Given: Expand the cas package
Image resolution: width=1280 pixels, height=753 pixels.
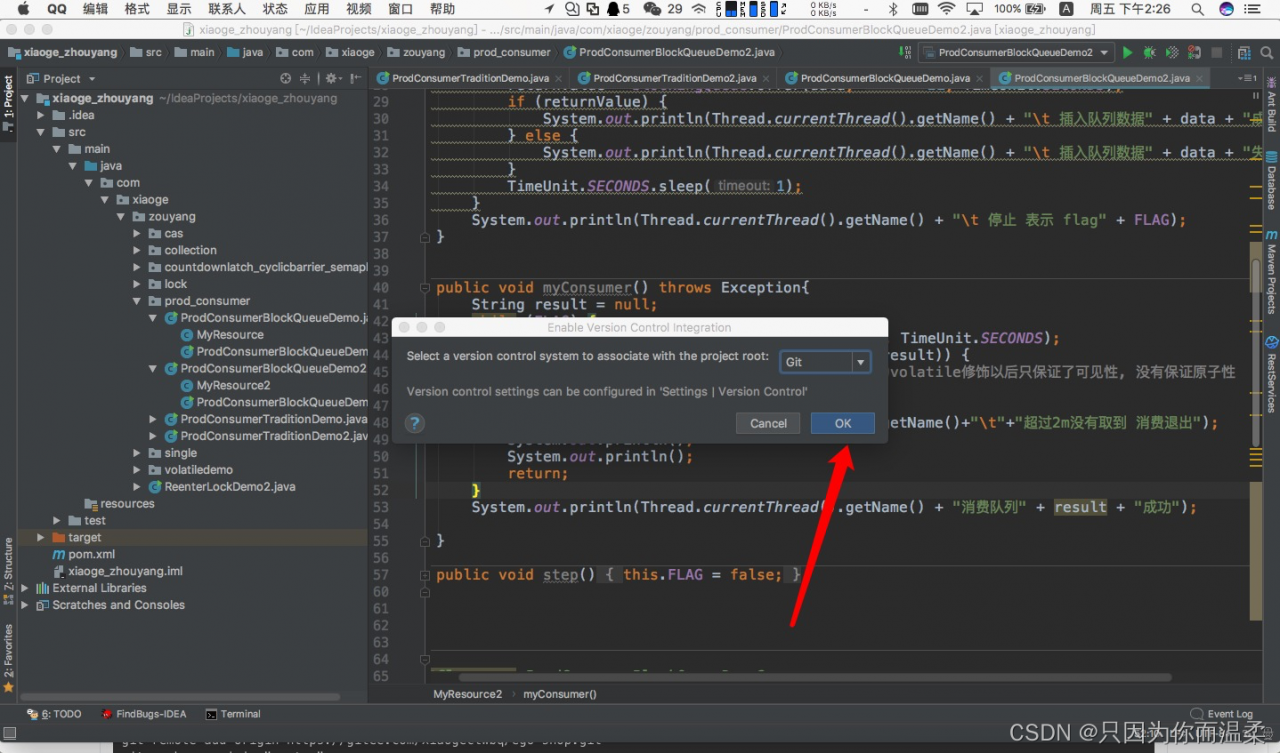Looking at the screenshot, I should pyautogui.click(x=137, y=233).
